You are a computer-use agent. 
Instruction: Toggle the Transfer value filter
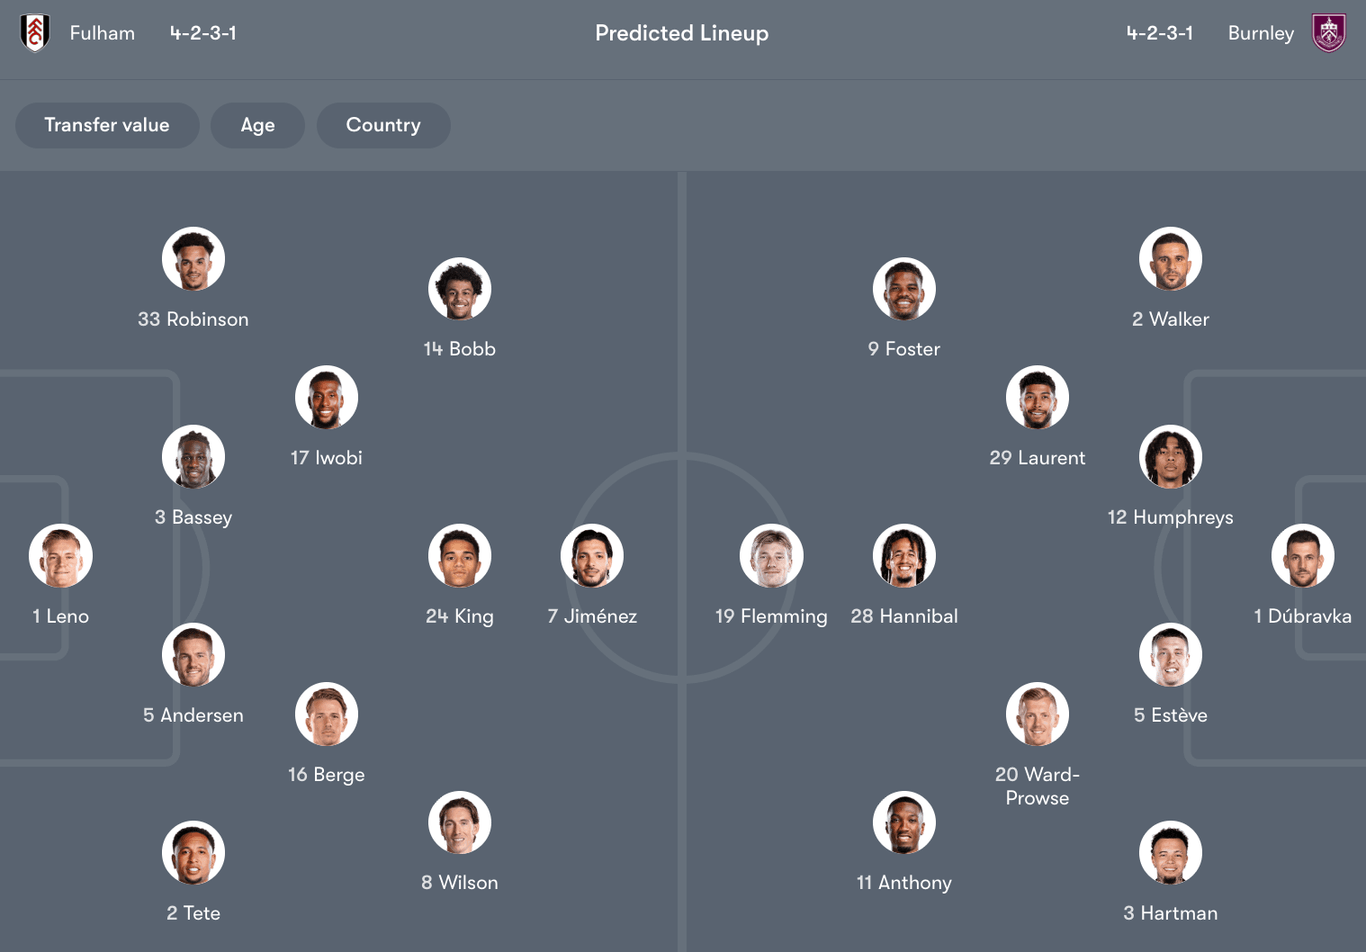107,125
